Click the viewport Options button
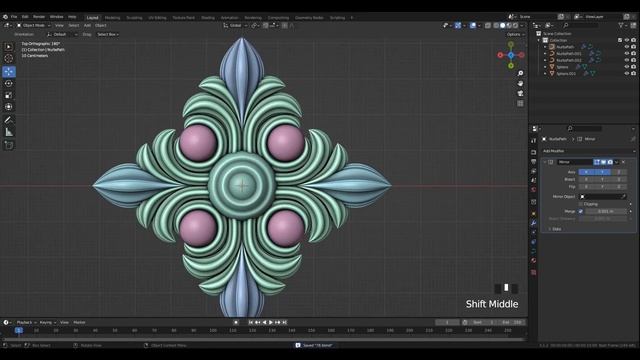Viewport: 640px width, 360px height. 515,35
